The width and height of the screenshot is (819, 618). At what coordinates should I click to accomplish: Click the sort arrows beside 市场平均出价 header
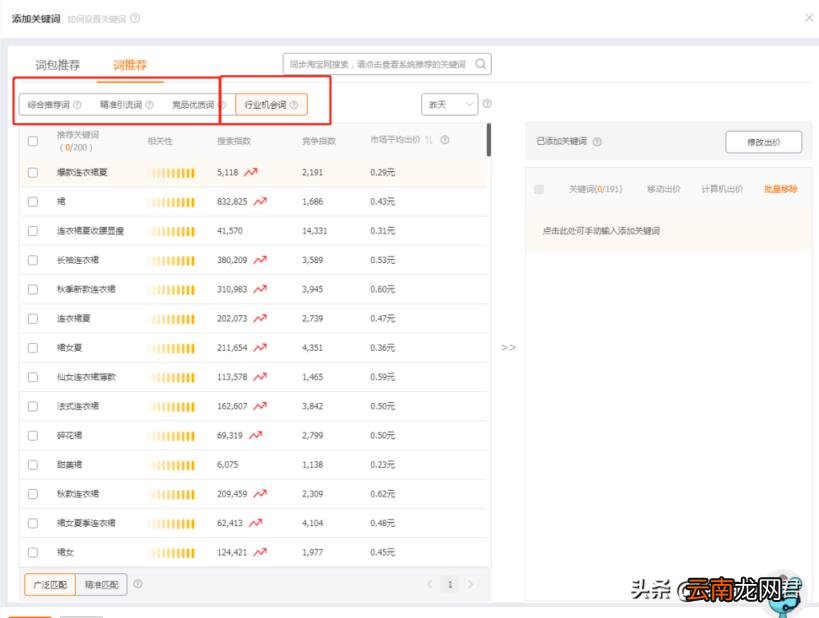point(429,139)
